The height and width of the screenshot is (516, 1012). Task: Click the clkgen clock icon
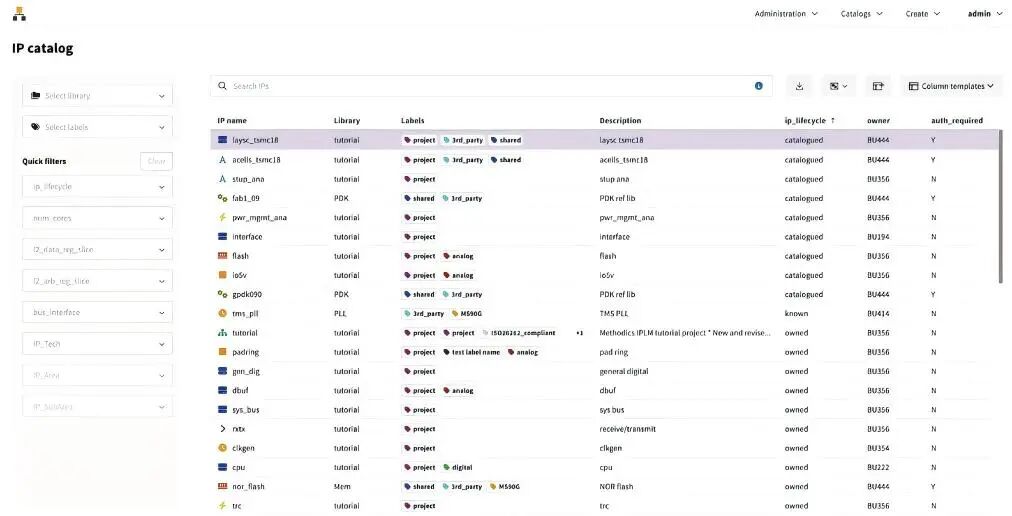tap(223, 448)
